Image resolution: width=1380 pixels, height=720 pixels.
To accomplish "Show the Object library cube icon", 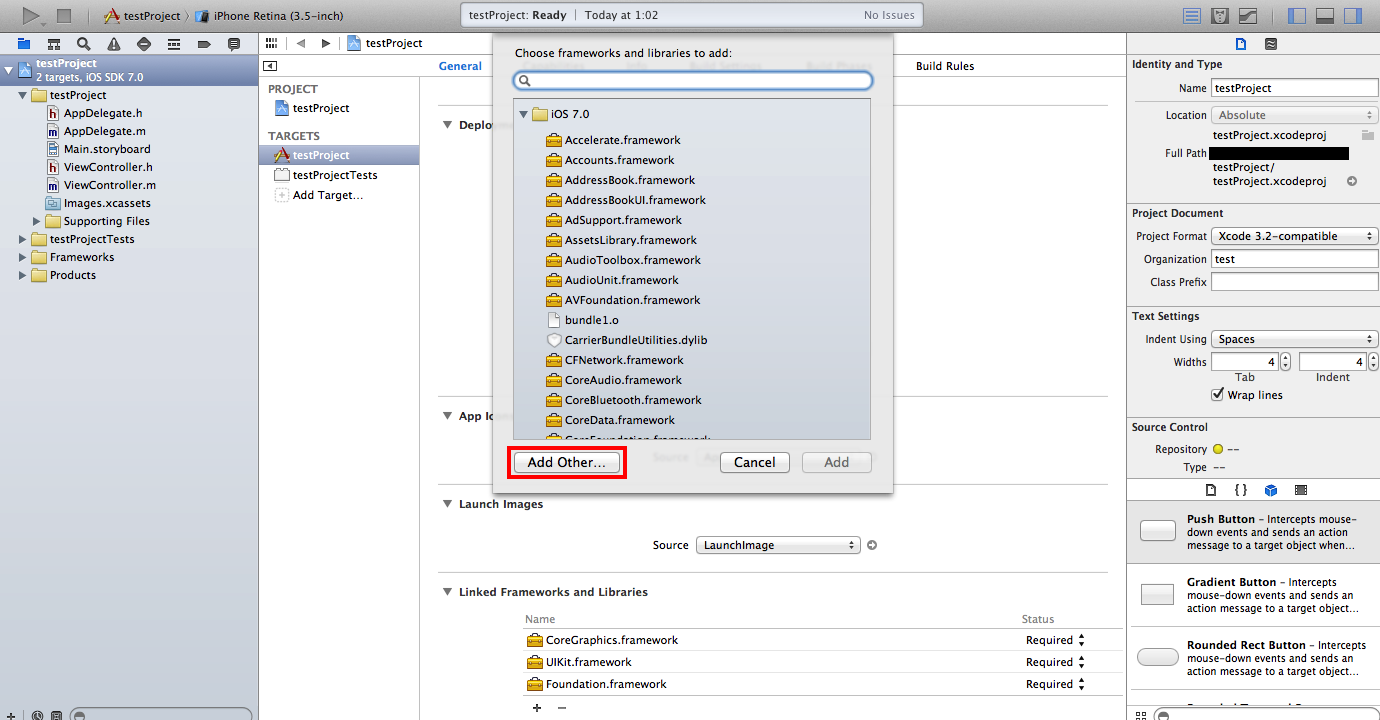I will pos(1270,490).
